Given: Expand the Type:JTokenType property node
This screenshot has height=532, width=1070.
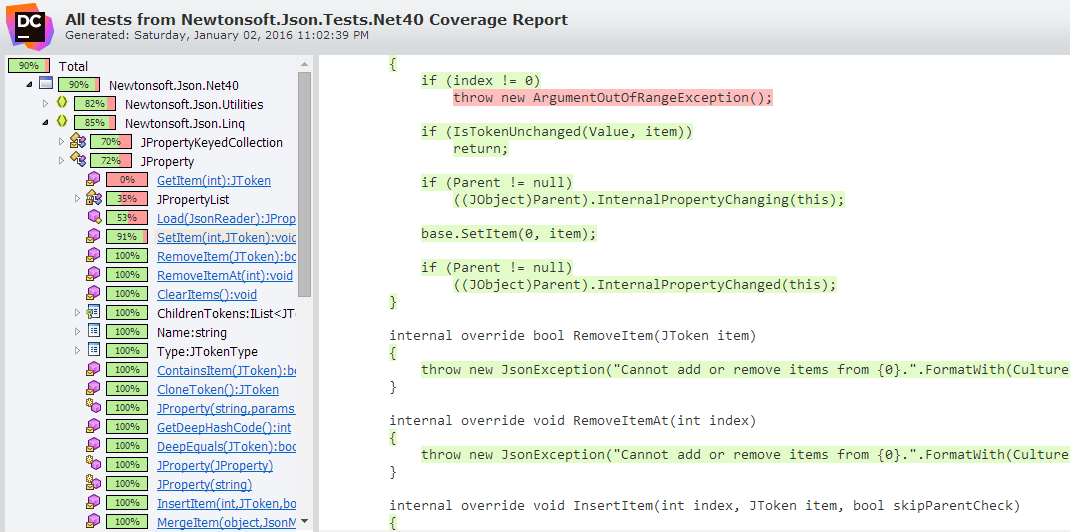Looking at the screenshot, I should 77,351.
